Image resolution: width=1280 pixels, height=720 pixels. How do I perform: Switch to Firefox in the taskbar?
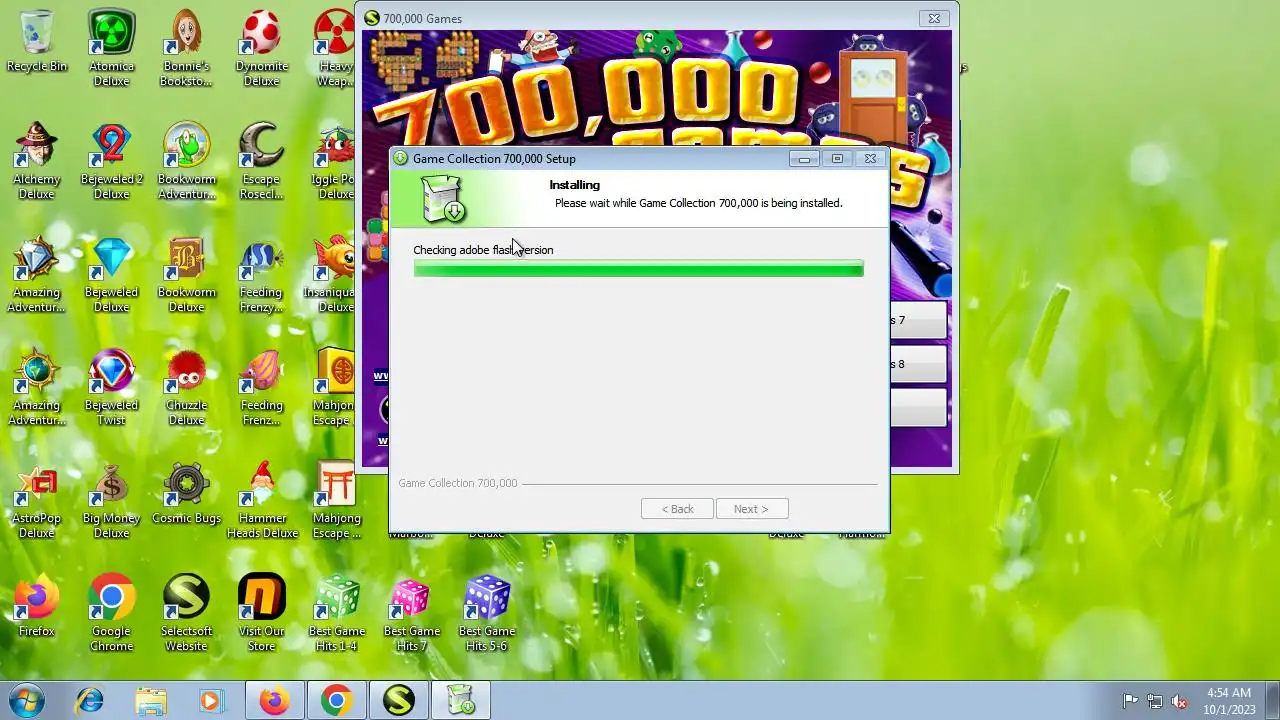(x=274, y=701)
